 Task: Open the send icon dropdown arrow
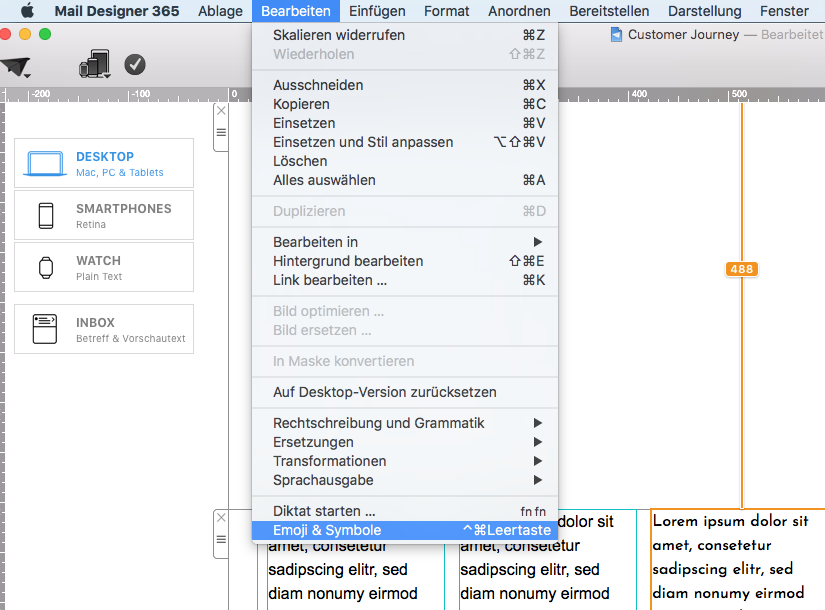click(27, 76)
